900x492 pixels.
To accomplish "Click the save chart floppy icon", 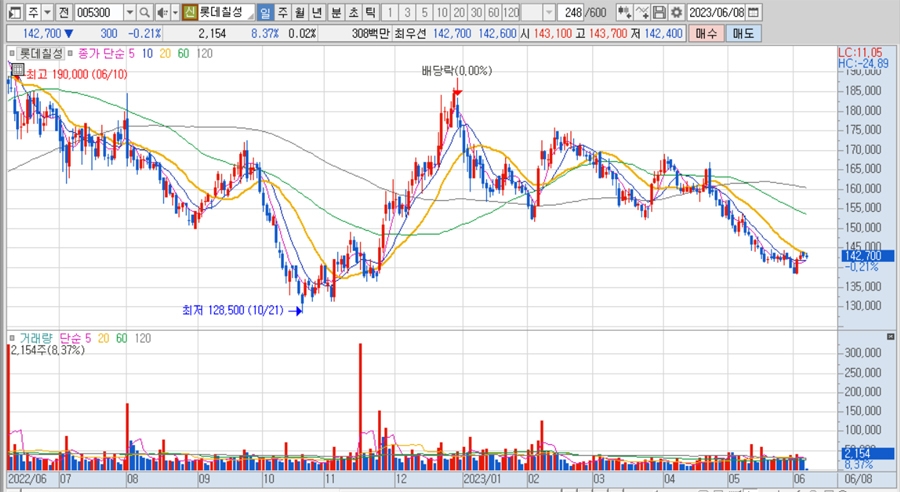I will 658,12.
